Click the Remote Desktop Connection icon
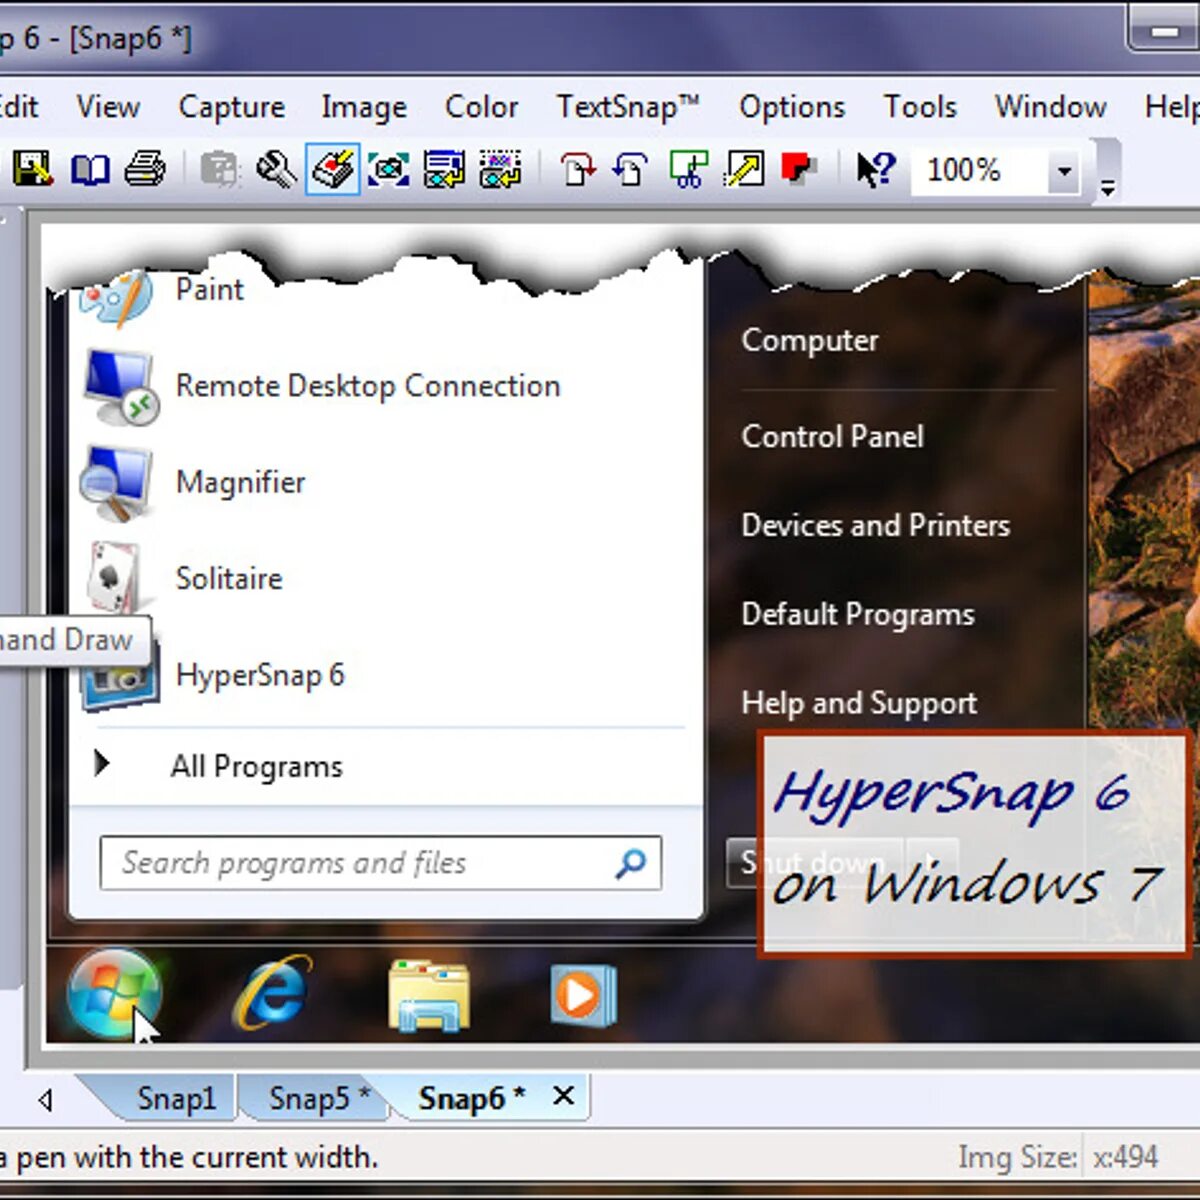This screenshot has height=1200, width=1200. point(120,387)
